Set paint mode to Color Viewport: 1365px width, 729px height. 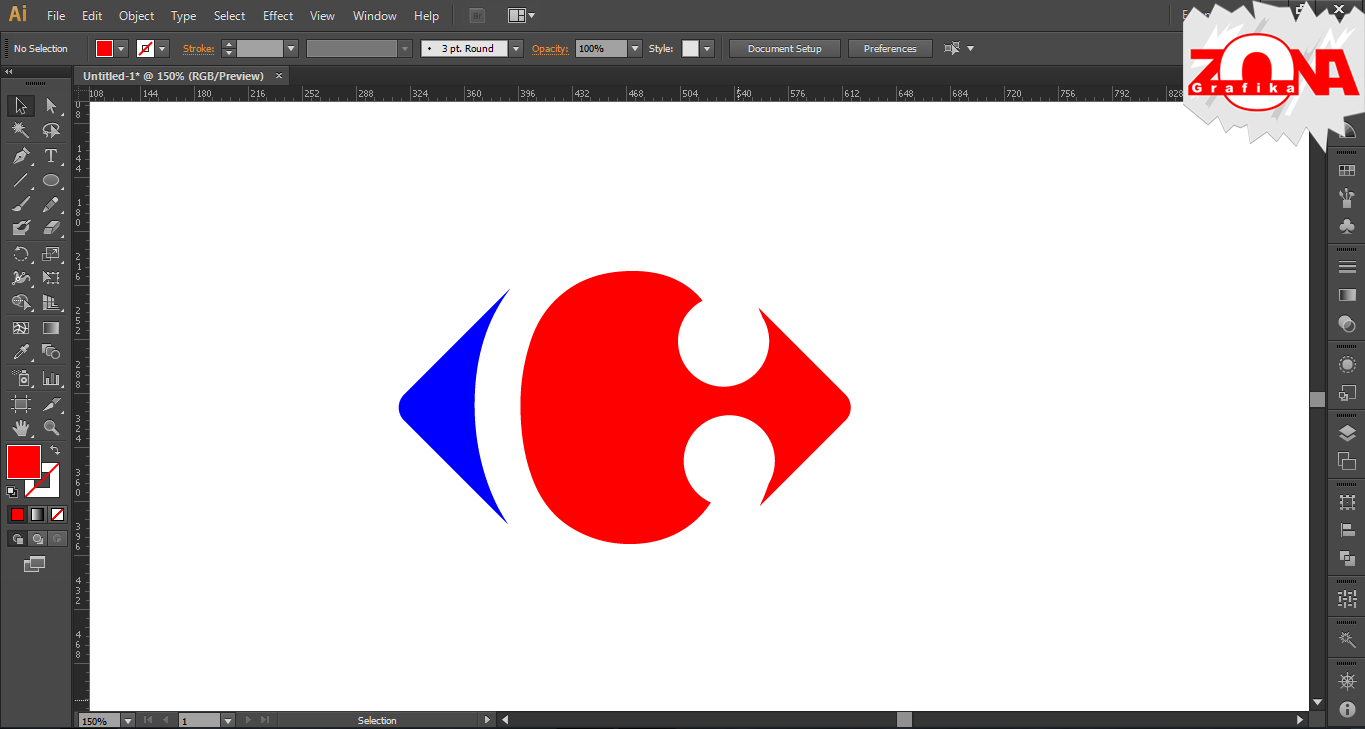point(17,514)
